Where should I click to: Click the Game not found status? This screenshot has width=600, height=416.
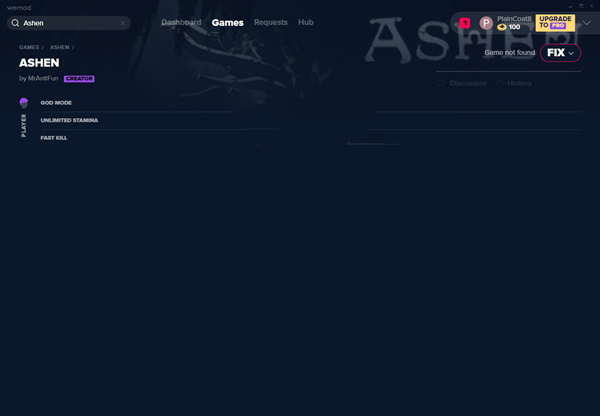click(510, 52)
